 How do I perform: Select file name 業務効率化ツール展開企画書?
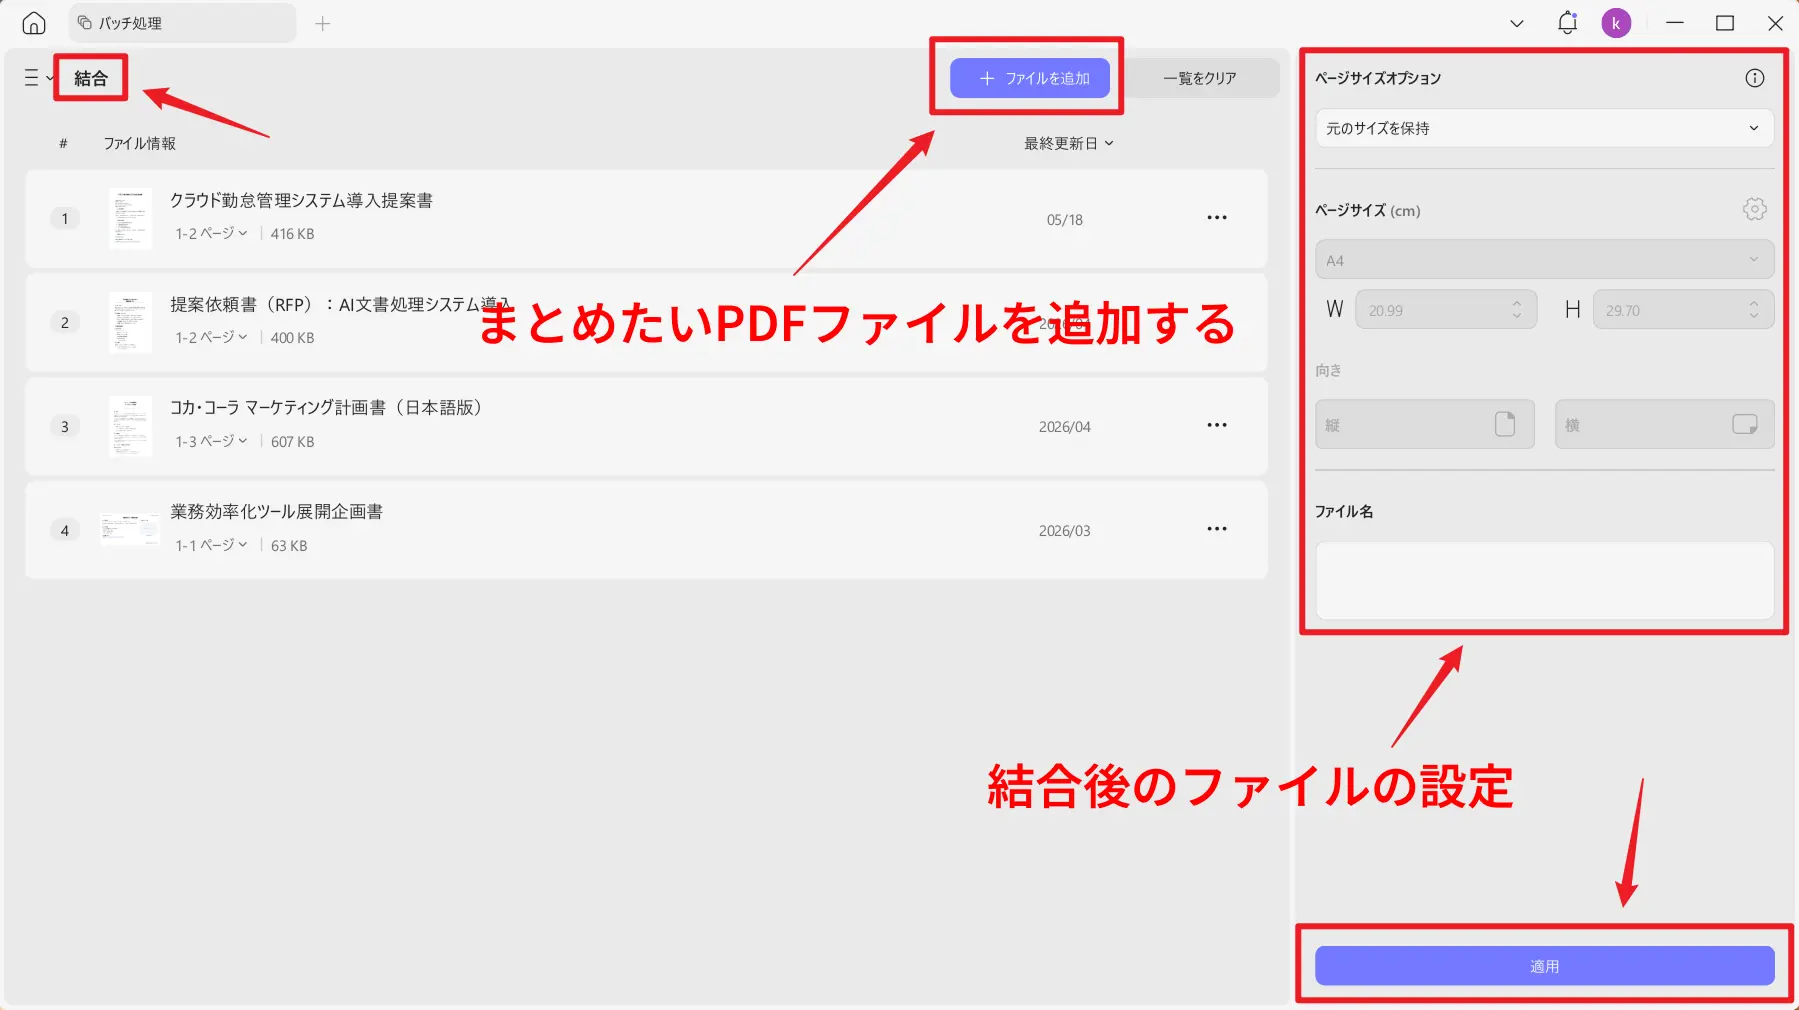(x=276, y=511)
